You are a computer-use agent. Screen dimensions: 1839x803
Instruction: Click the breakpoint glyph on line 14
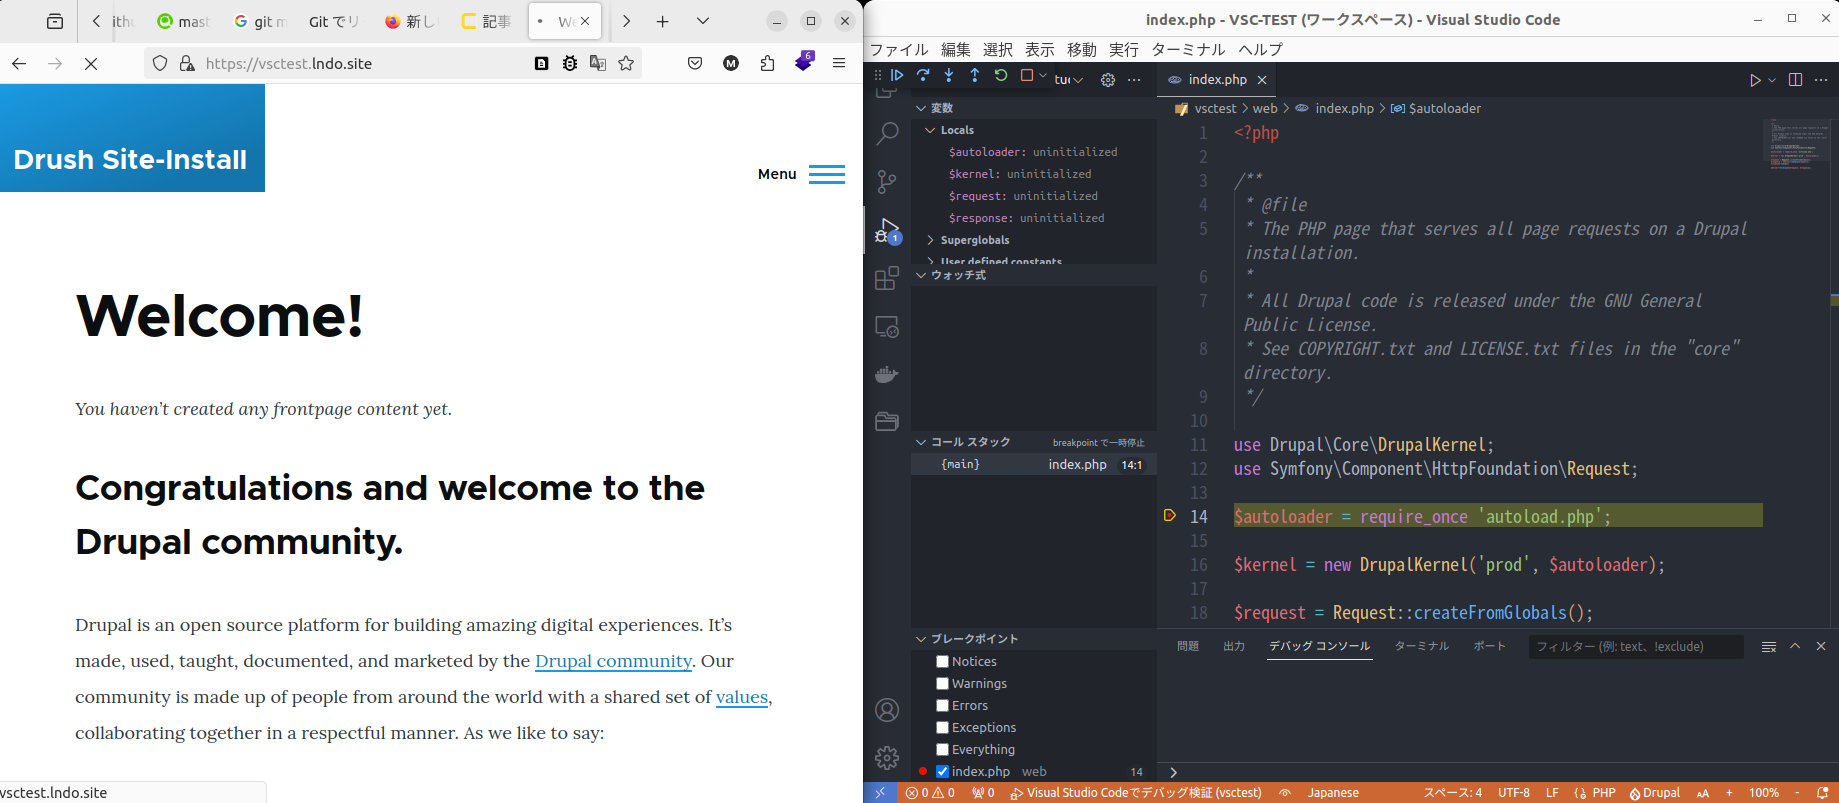tap(1169, 516)
